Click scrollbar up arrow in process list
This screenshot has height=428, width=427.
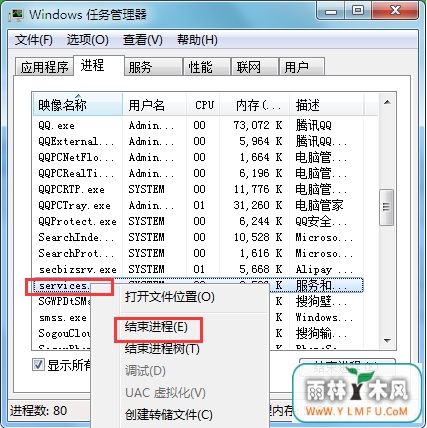pos(387,102)
